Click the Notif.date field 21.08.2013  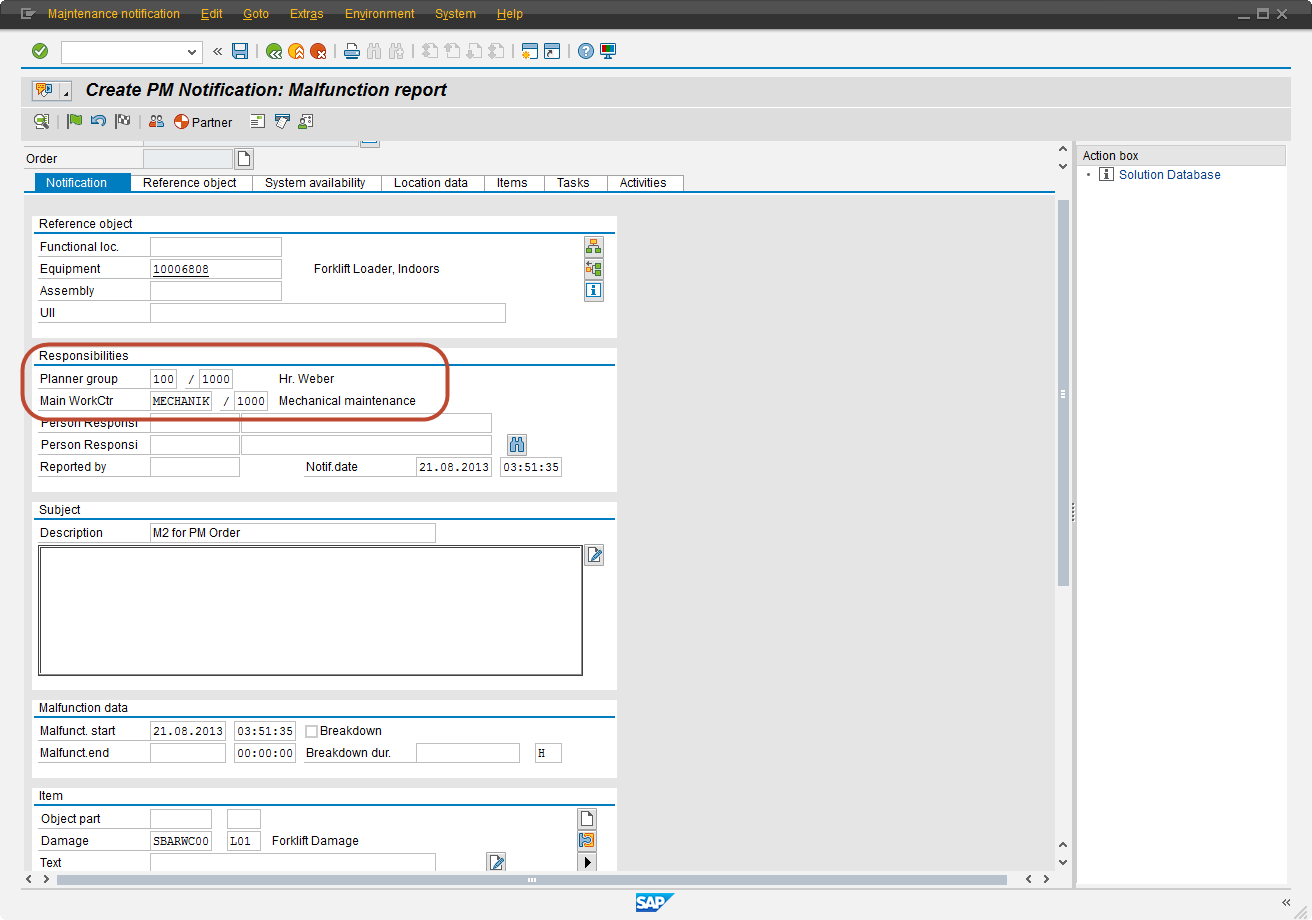(x=454, y=467)
